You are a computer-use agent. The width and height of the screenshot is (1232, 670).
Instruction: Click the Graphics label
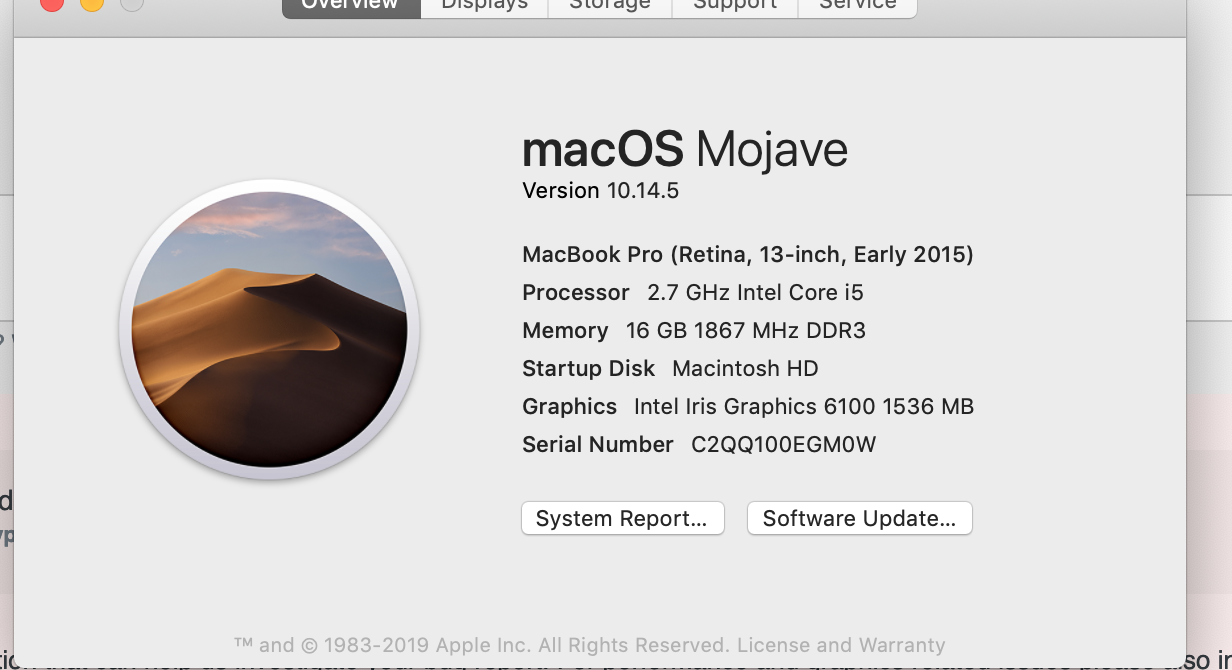pyautogui.click(x=569, y=407)
